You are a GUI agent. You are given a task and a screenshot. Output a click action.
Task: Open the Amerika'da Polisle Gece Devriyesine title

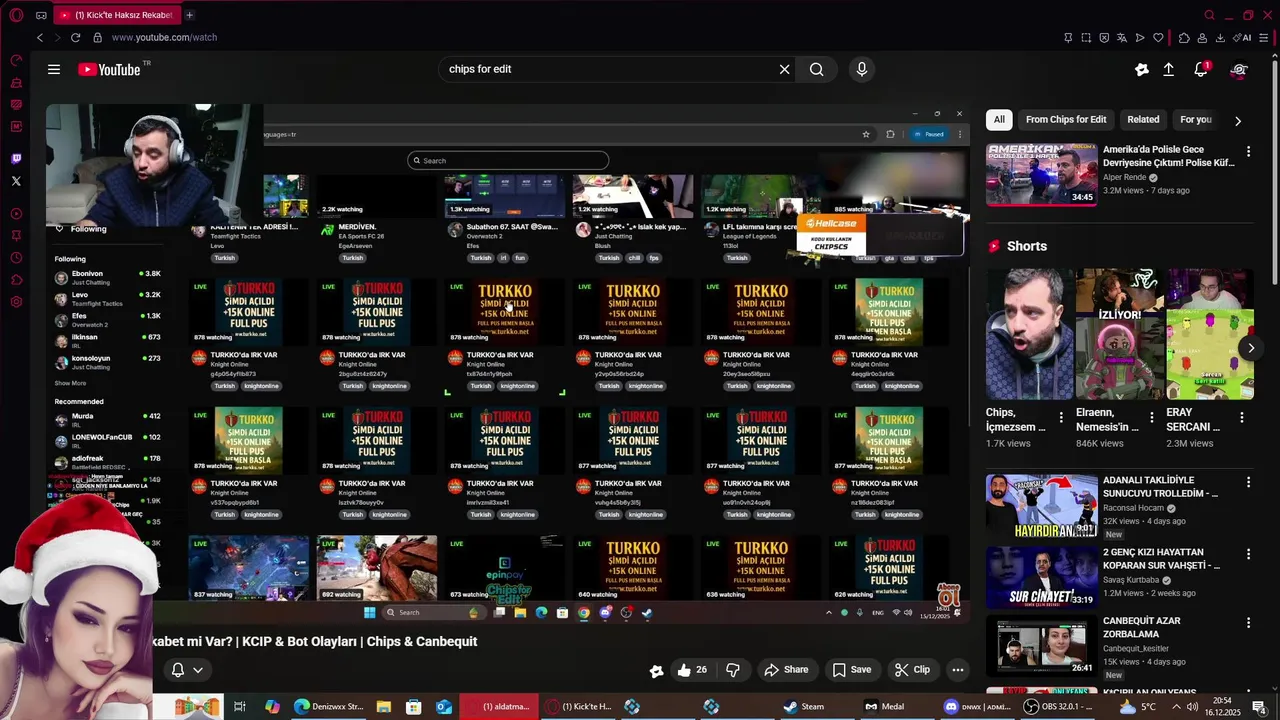(1168, 156)
